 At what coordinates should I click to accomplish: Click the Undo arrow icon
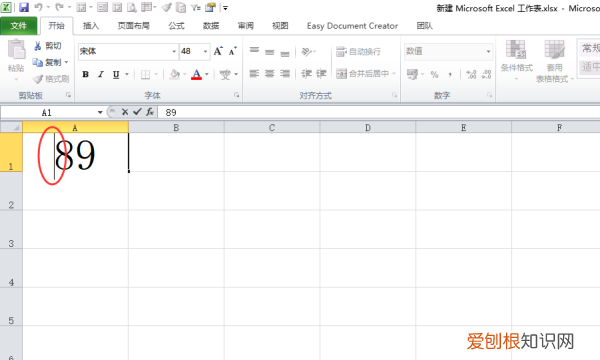click(x=39, y=7)
